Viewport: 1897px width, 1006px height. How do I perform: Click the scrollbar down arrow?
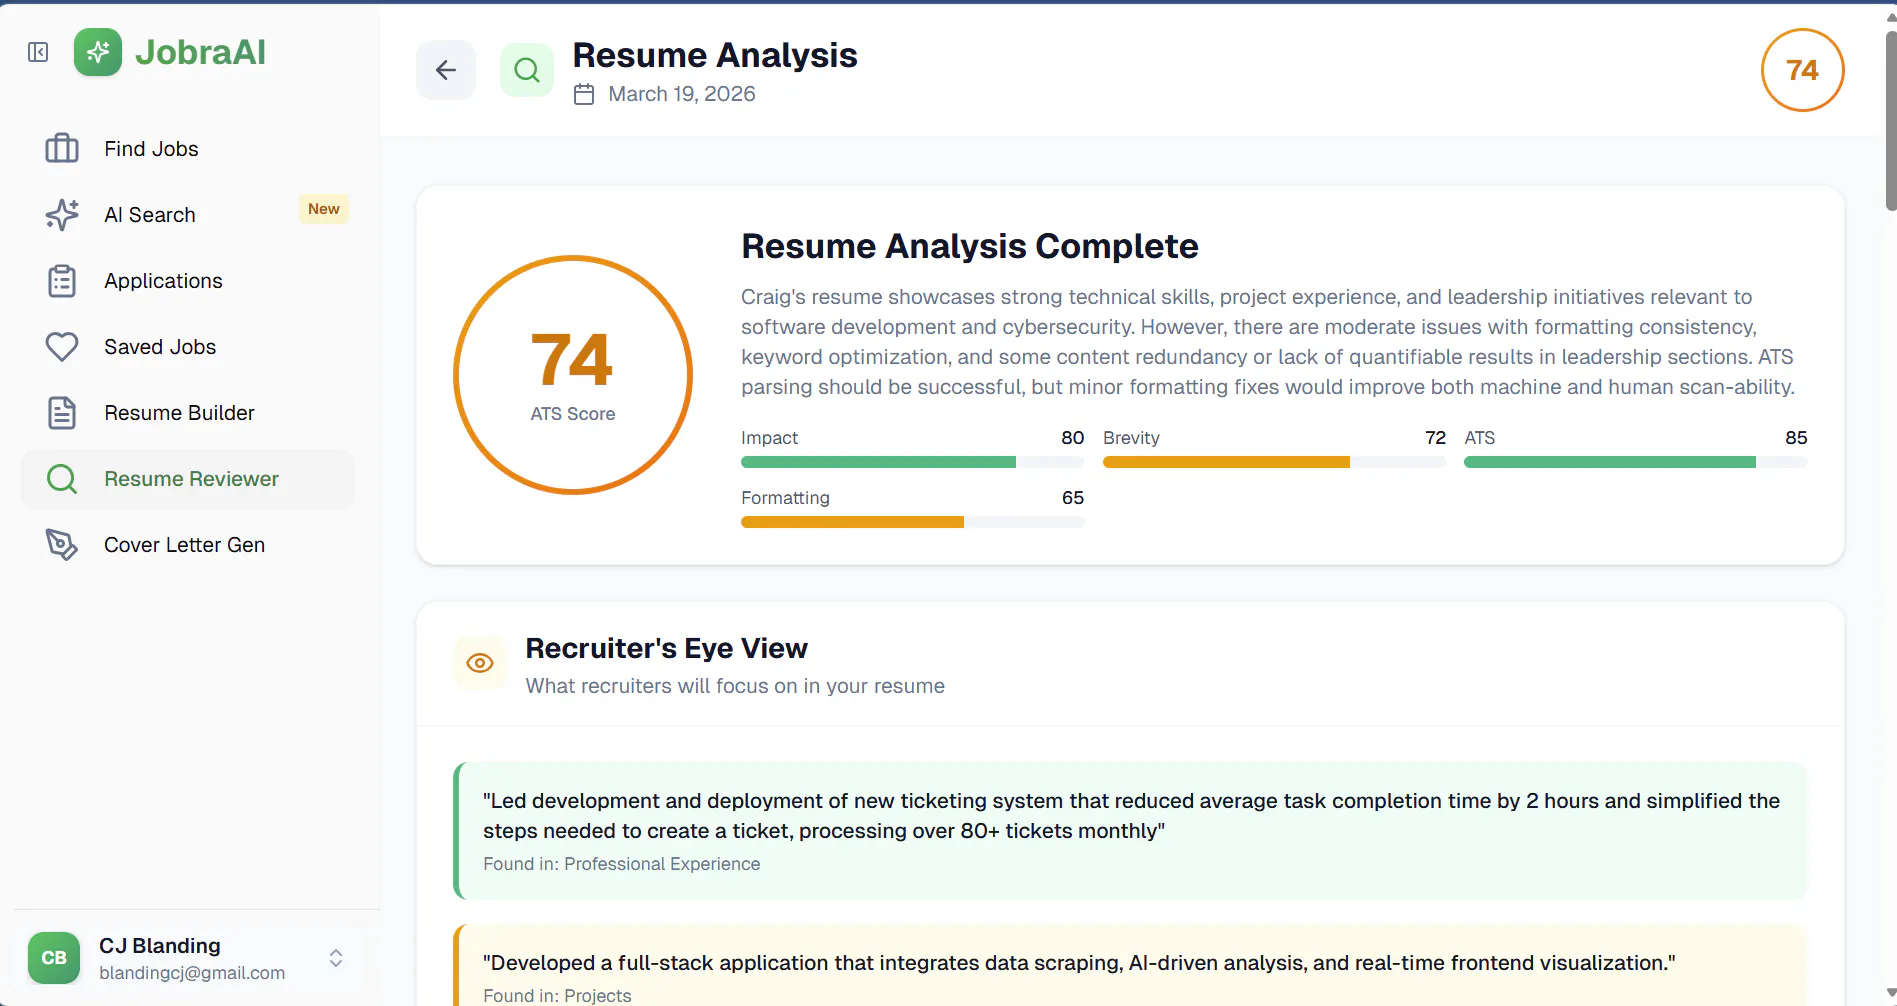(x=1890, y=994)
